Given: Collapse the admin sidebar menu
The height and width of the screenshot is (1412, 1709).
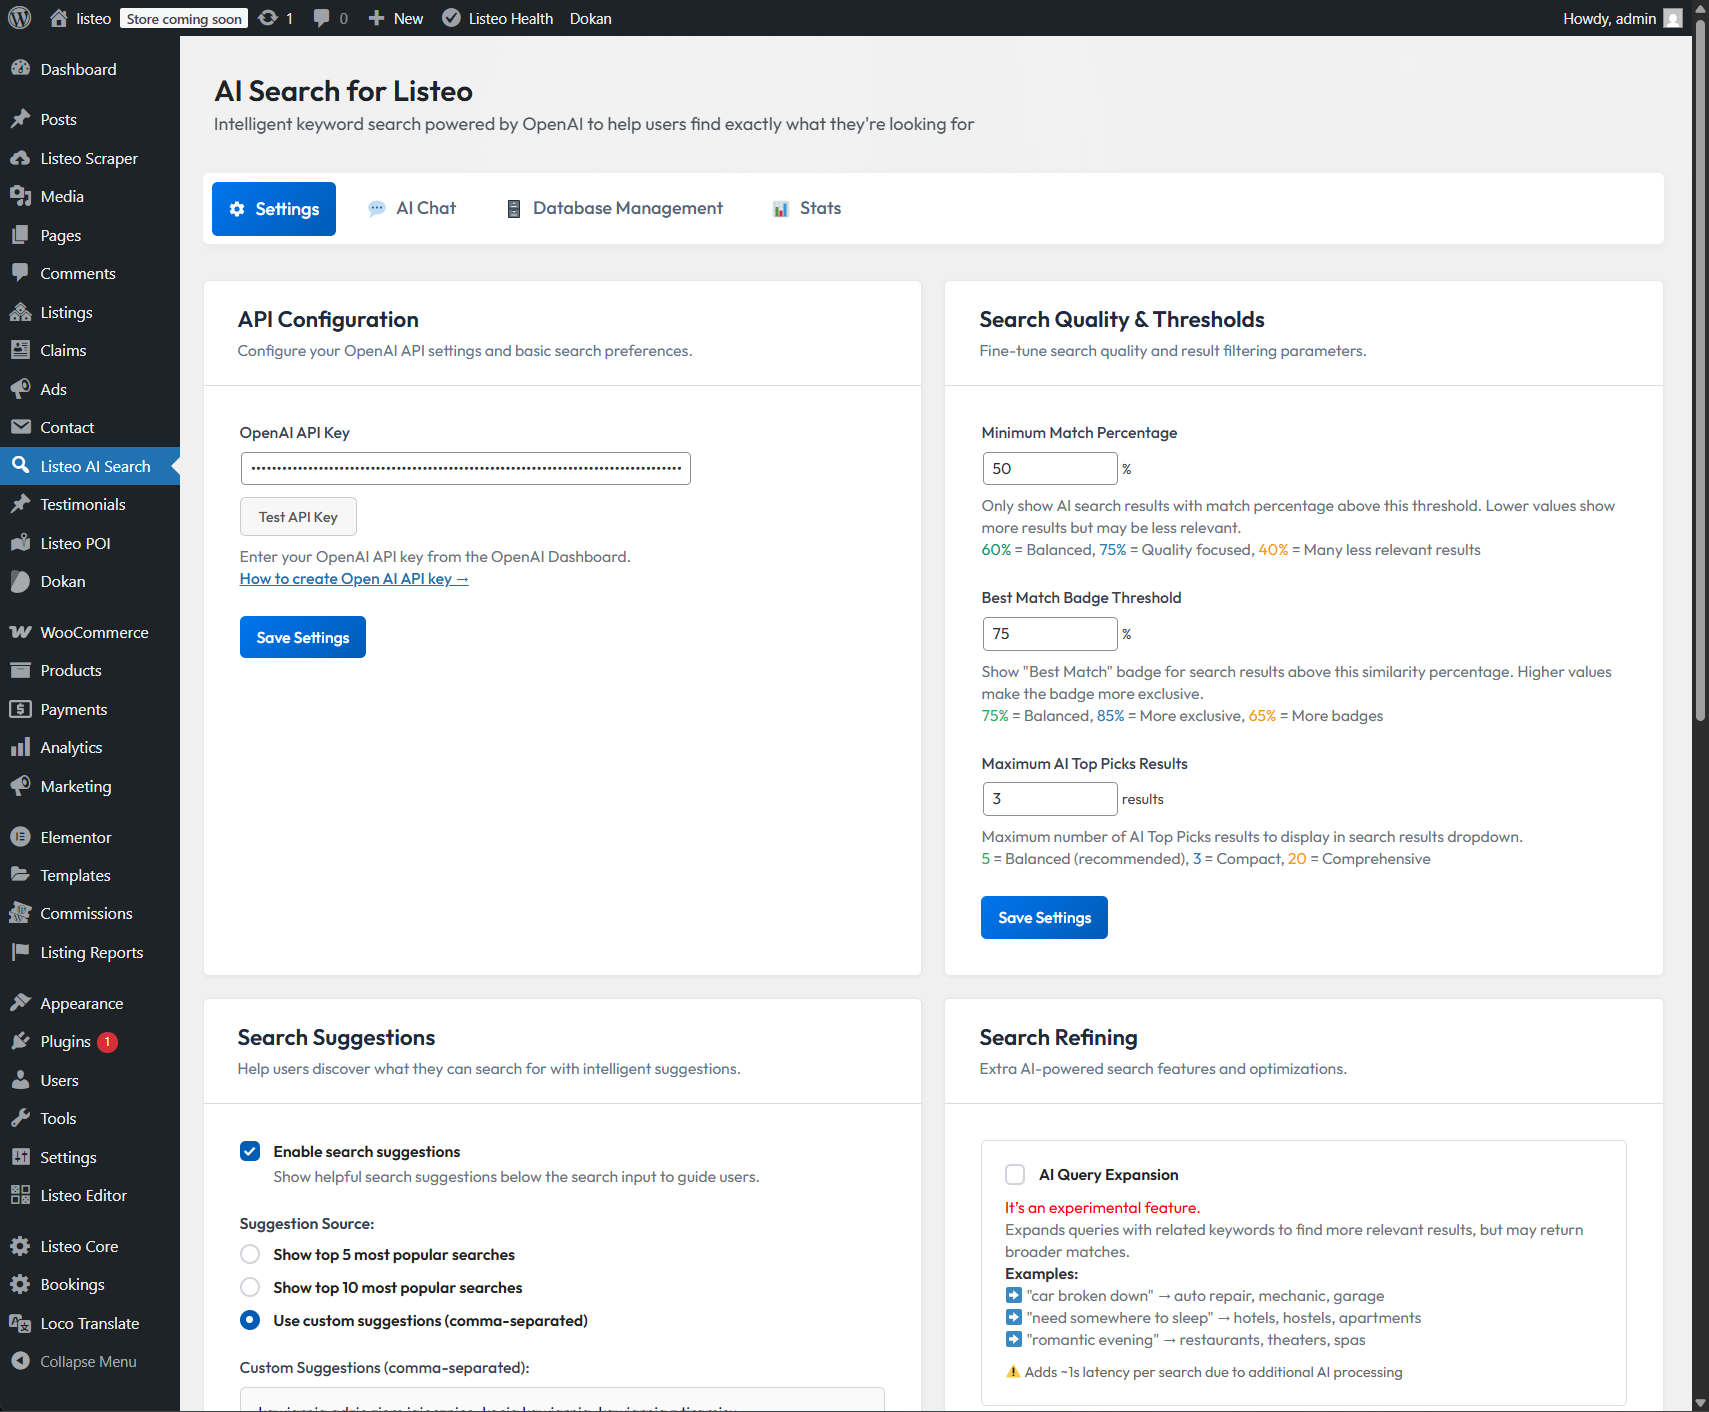Looking at the screenshot, I should [x=88, y=1361].
